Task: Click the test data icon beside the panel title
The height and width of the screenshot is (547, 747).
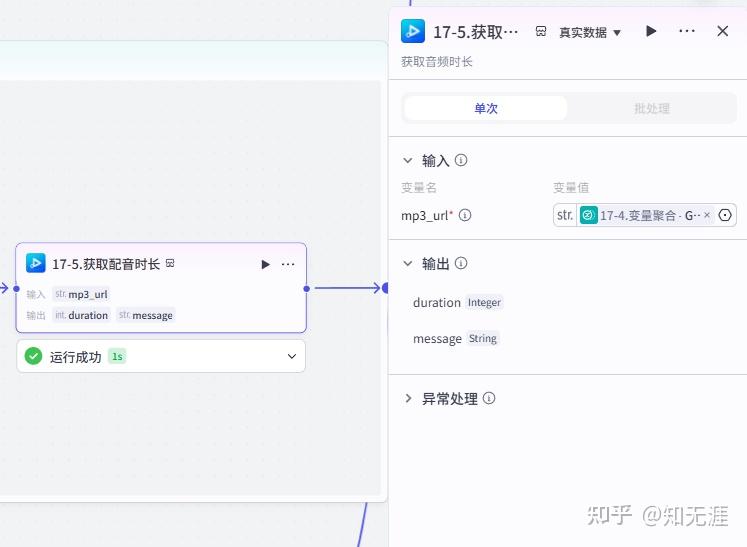Action: pyautogui.click(x=541, y=31)
